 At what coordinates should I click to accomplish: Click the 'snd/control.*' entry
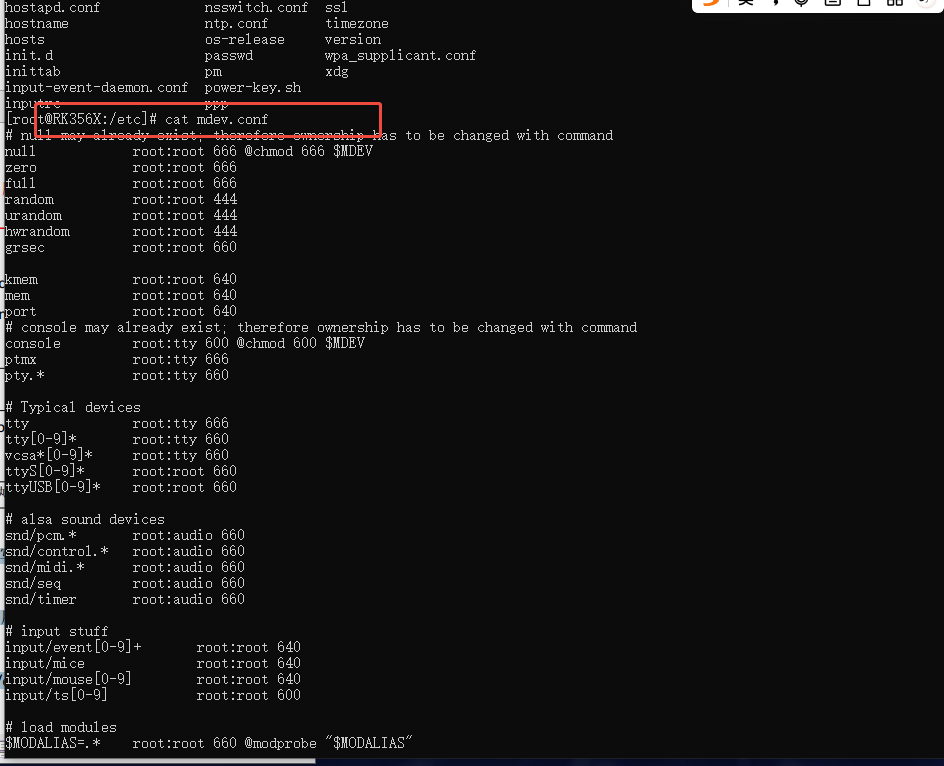click(57, 551)
